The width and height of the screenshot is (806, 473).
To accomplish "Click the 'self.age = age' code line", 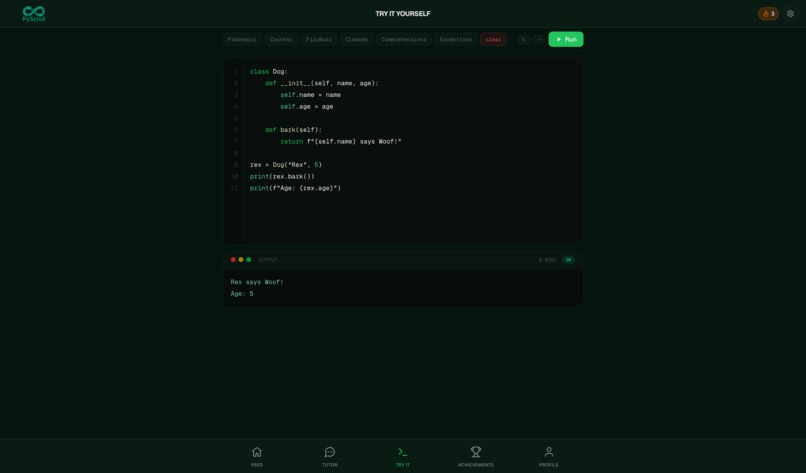I will (x=307, y=107).
